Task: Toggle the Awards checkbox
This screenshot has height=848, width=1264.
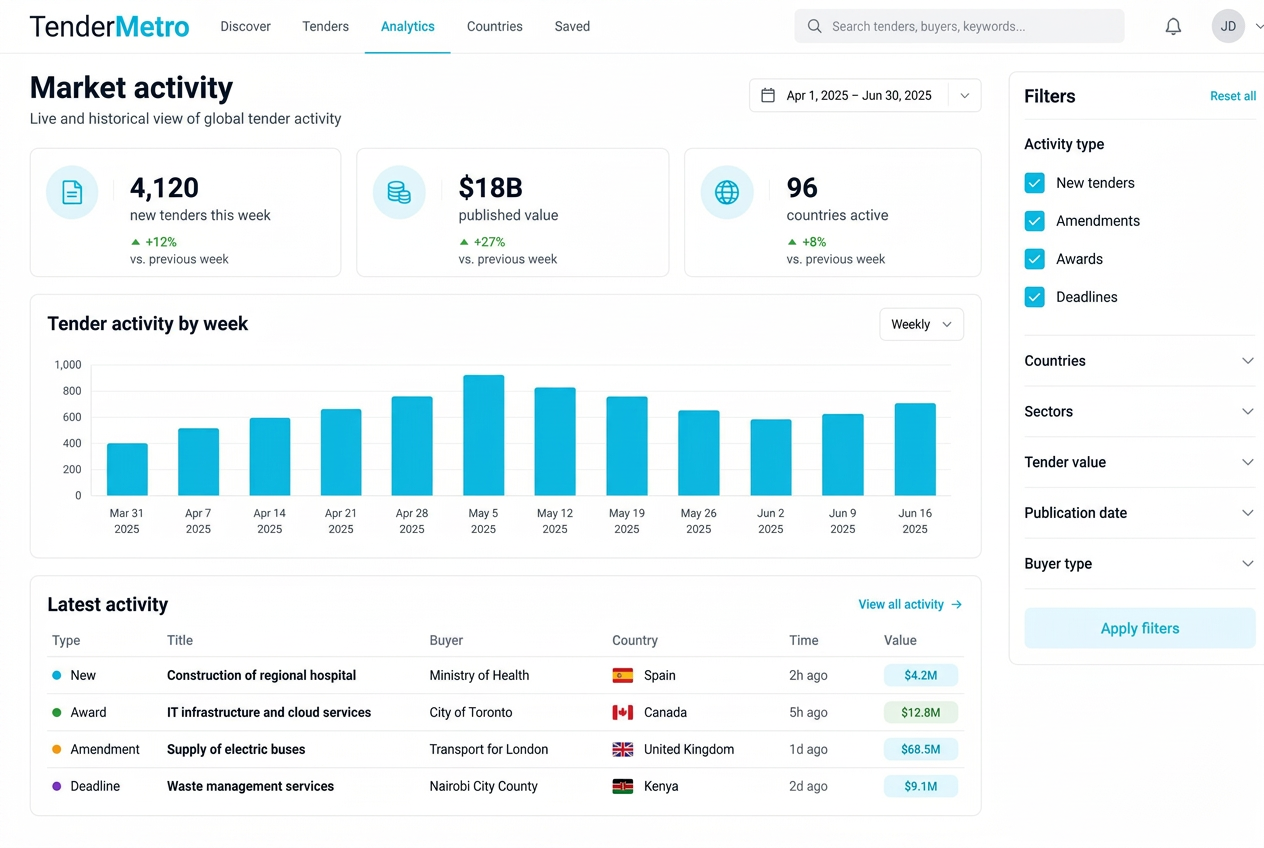Action: [1035, 259]
